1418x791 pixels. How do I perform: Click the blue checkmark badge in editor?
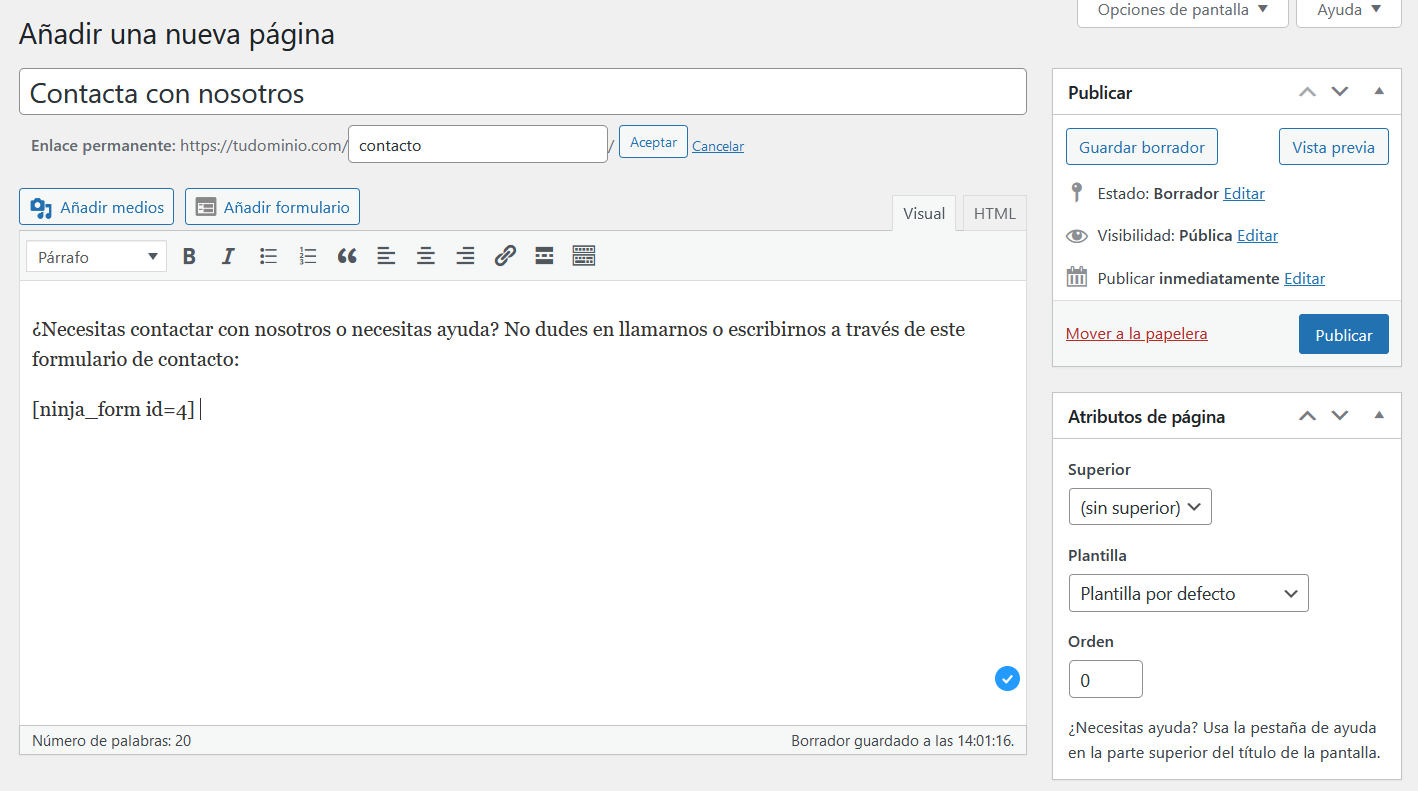click(1007, 679)
